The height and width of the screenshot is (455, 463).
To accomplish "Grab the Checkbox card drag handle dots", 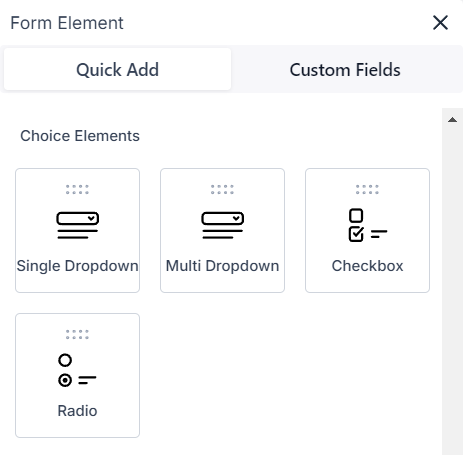I will point(367,189).
